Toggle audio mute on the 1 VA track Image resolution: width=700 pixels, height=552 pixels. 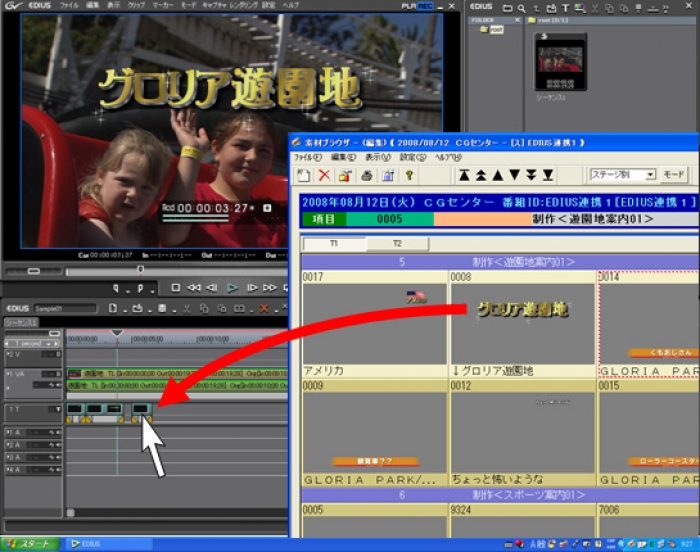click(x=58, y=385)
